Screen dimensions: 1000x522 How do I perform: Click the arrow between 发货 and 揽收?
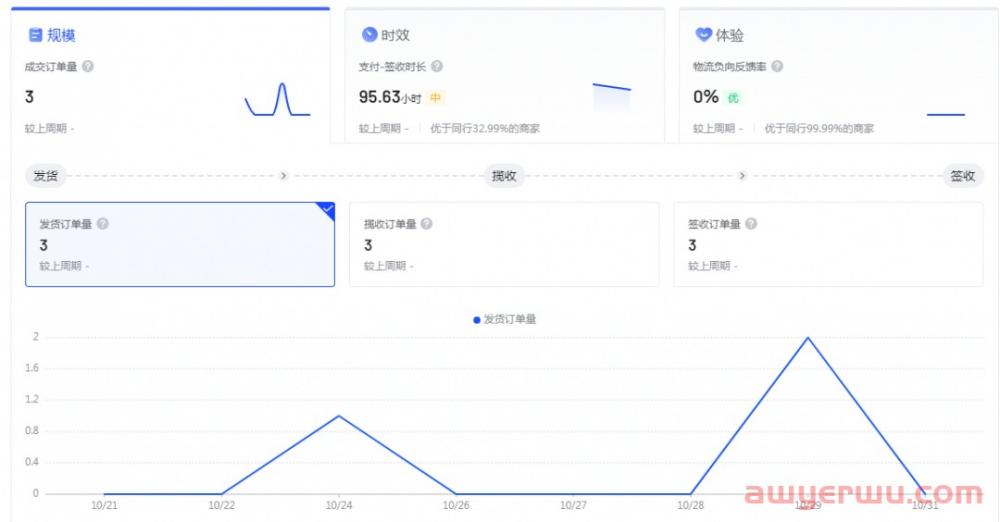[x=283, y=175]
